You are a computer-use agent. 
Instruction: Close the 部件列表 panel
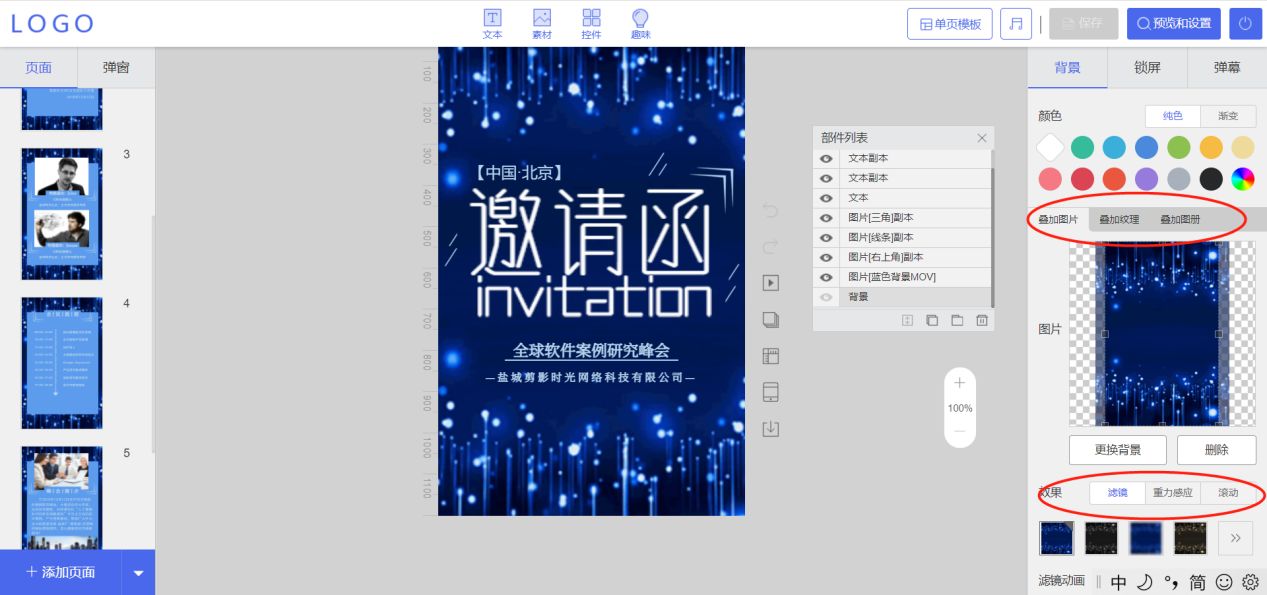pyautogui.click(x=982, y=138)
